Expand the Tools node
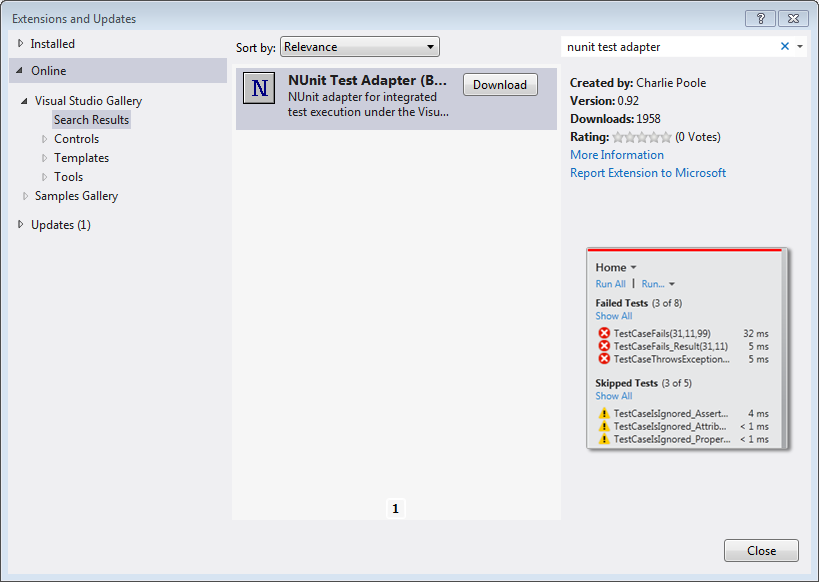 (x=44, y=177)
